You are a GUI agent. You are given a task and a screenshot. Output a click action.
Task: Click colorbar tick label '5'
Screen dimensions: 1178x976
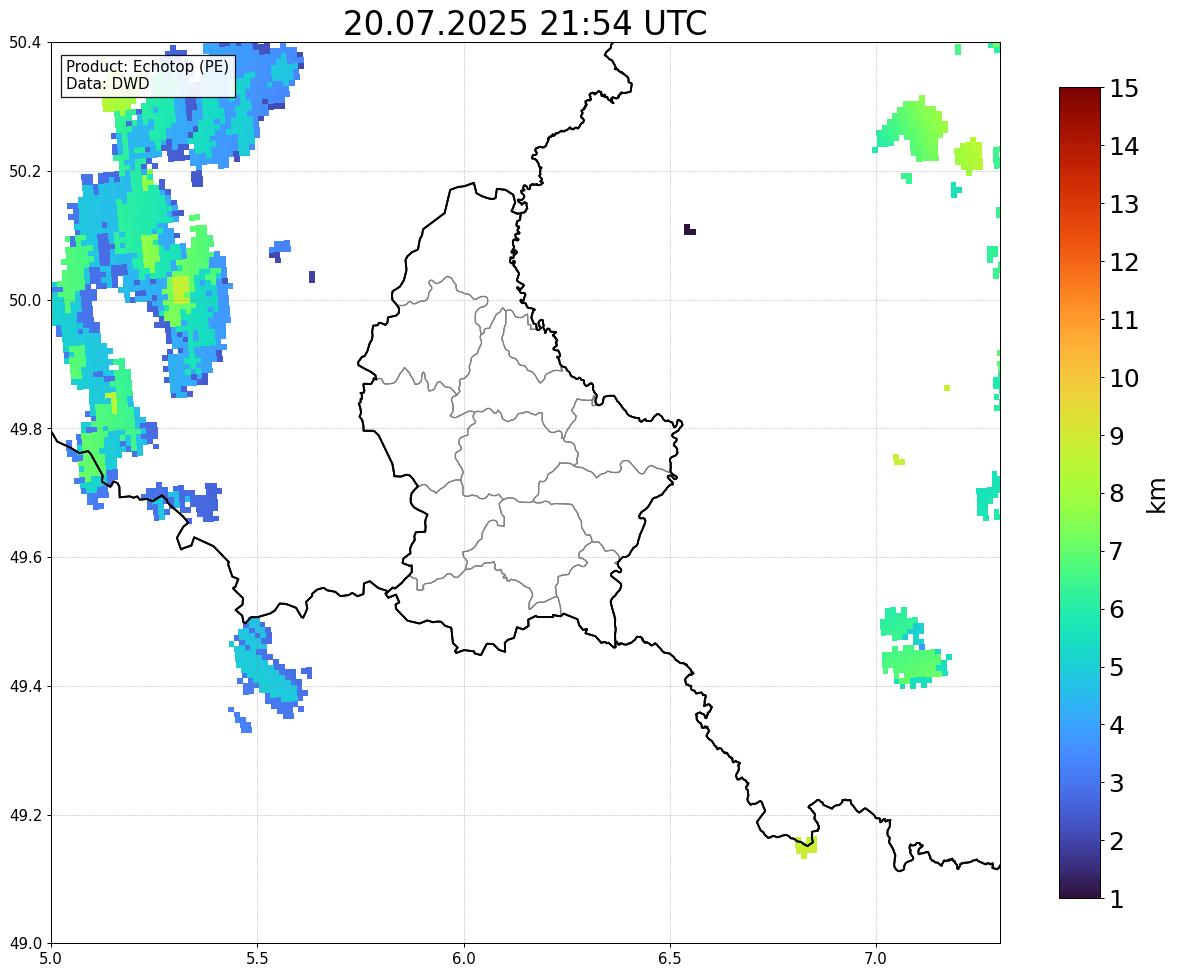[x=1117, y=667]
